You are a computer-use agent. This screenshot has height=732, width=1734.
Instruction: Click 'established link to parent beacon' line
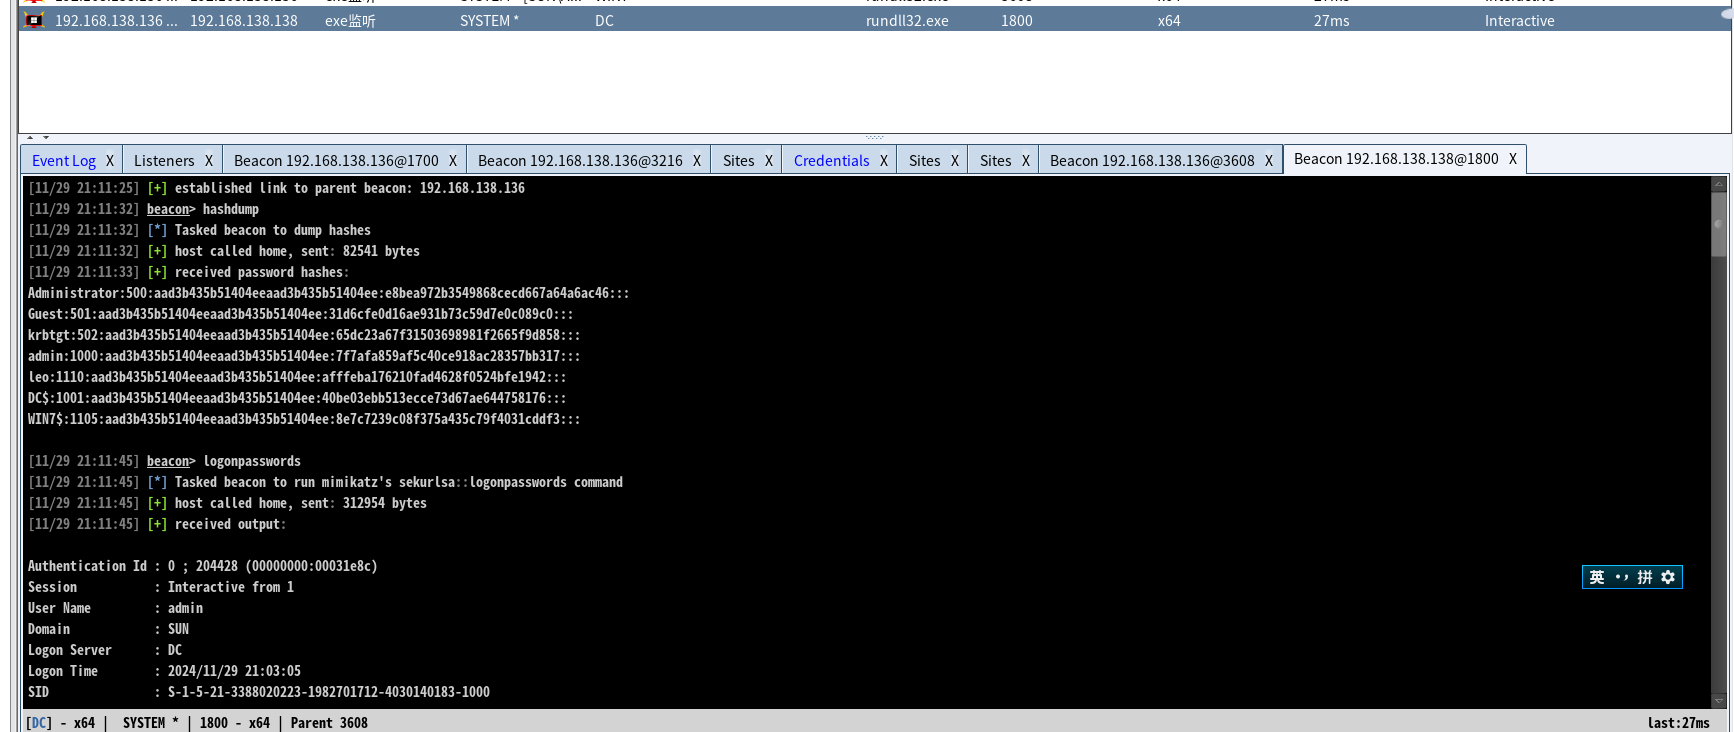point(276,188)
